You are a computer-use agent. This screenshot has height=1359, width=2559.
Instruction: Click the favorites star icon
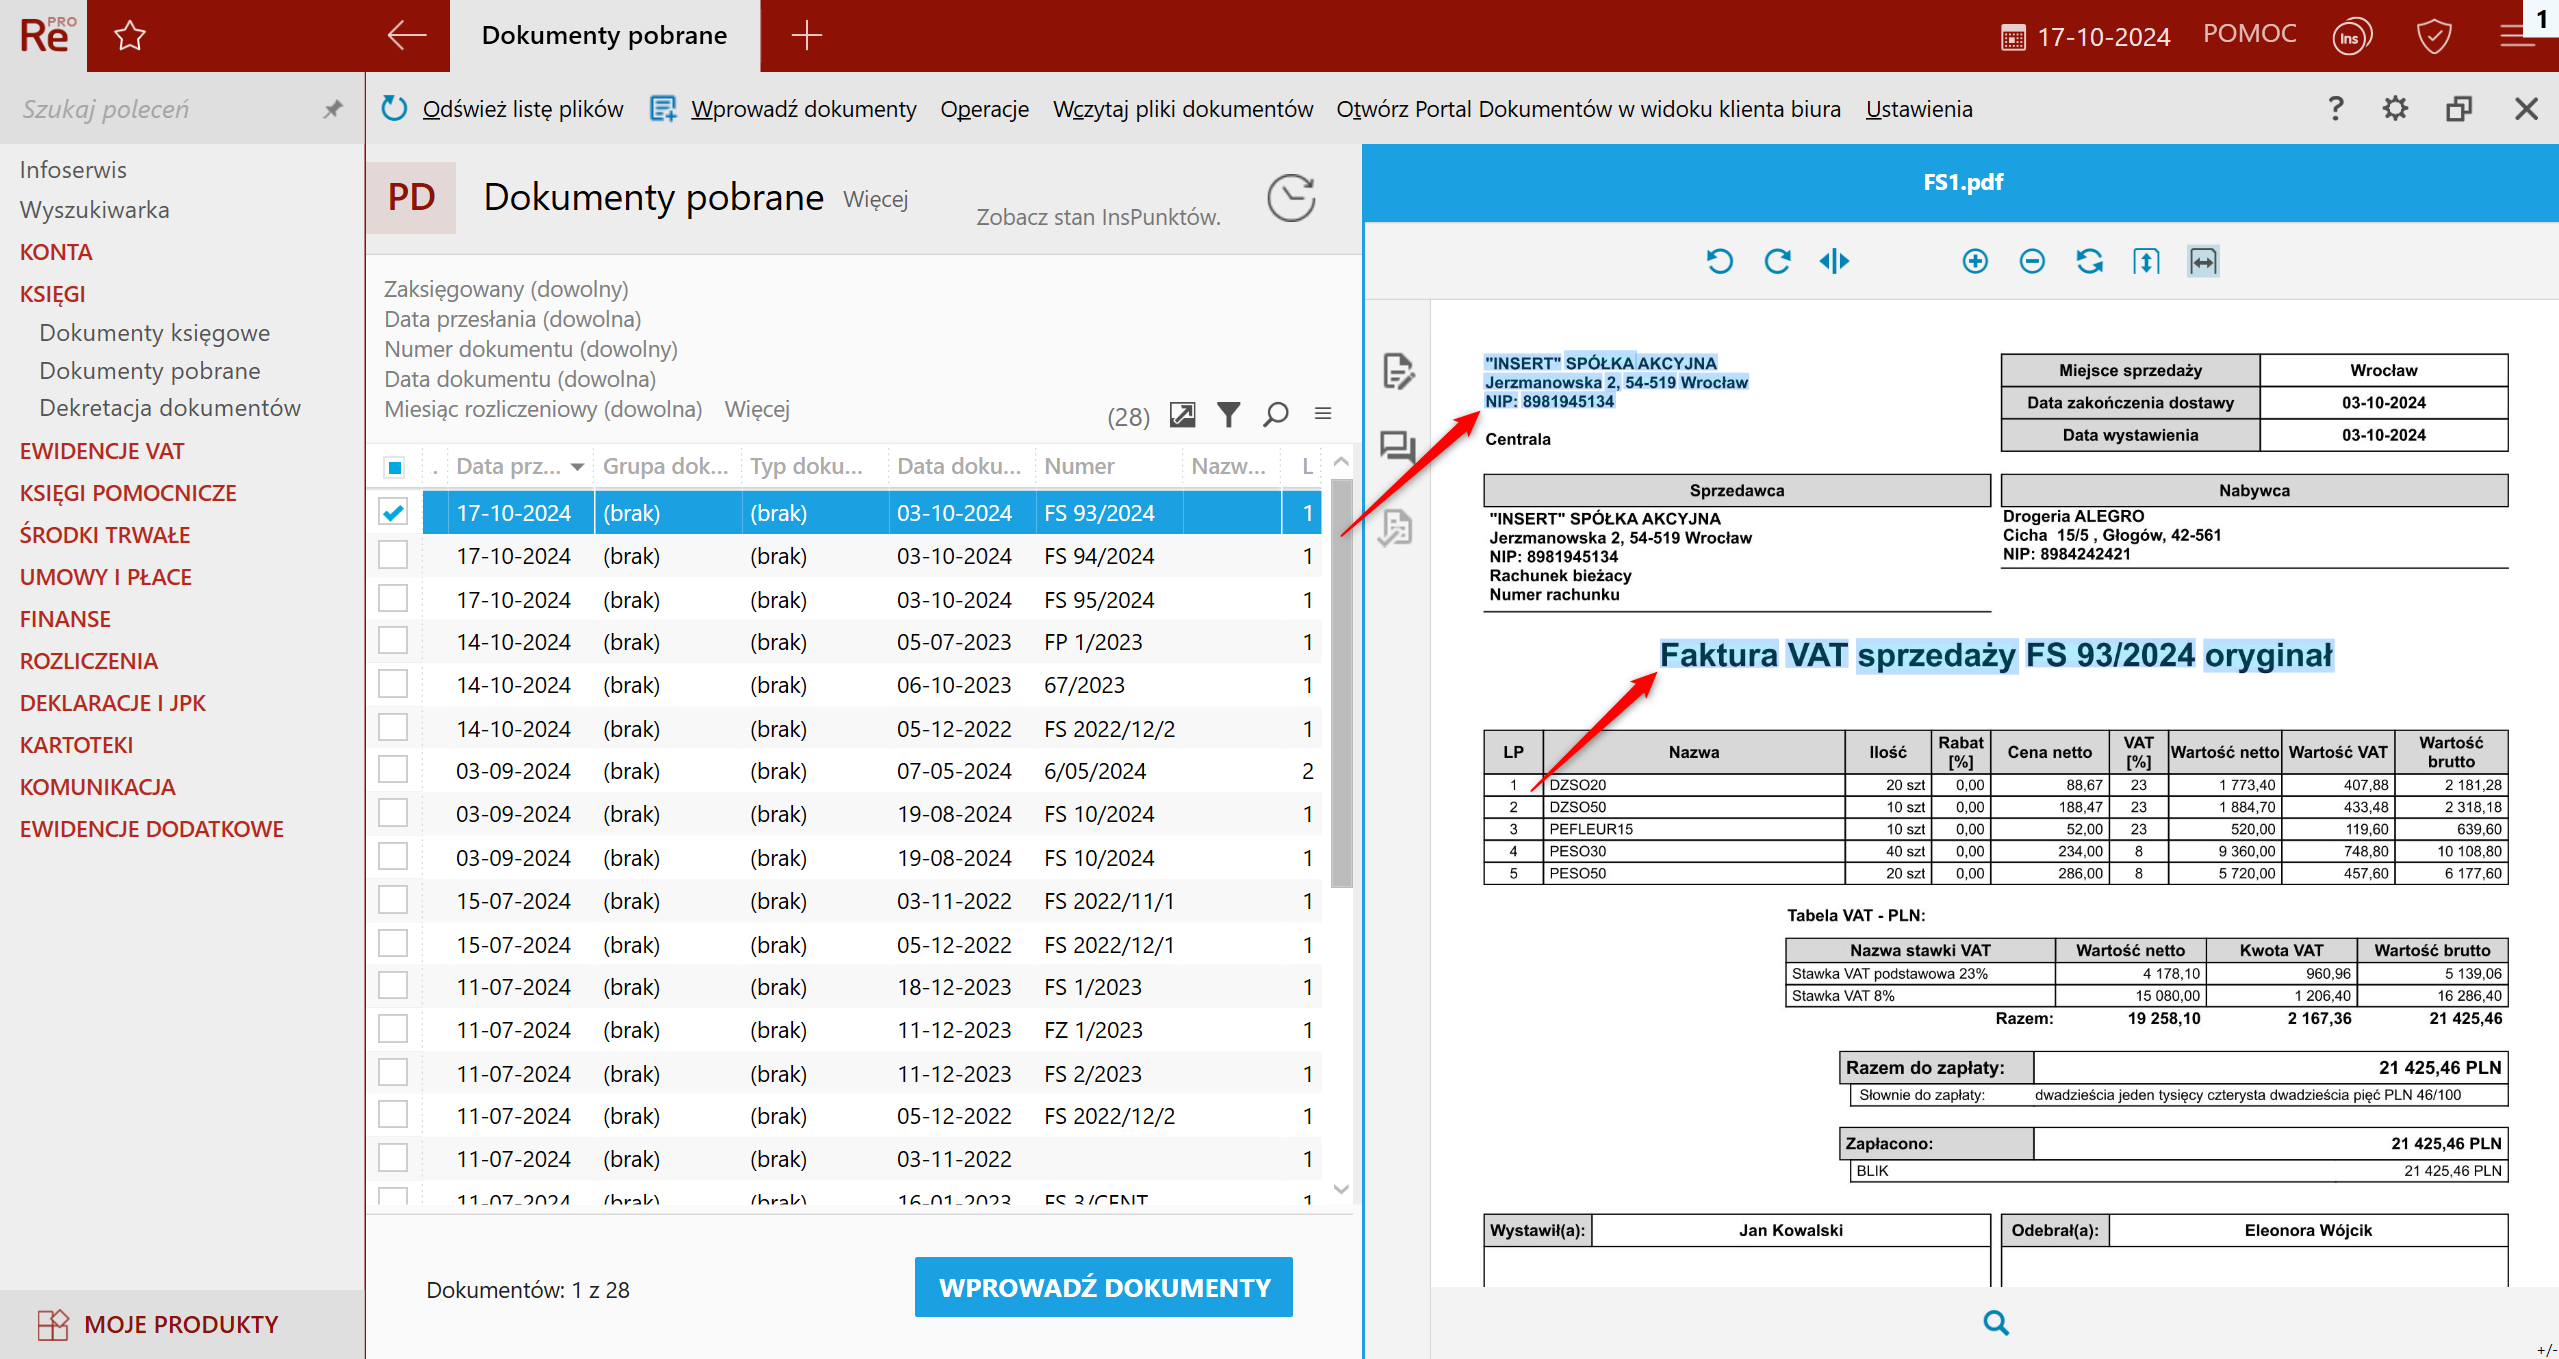pyautogui.click(x=130, y=37)
